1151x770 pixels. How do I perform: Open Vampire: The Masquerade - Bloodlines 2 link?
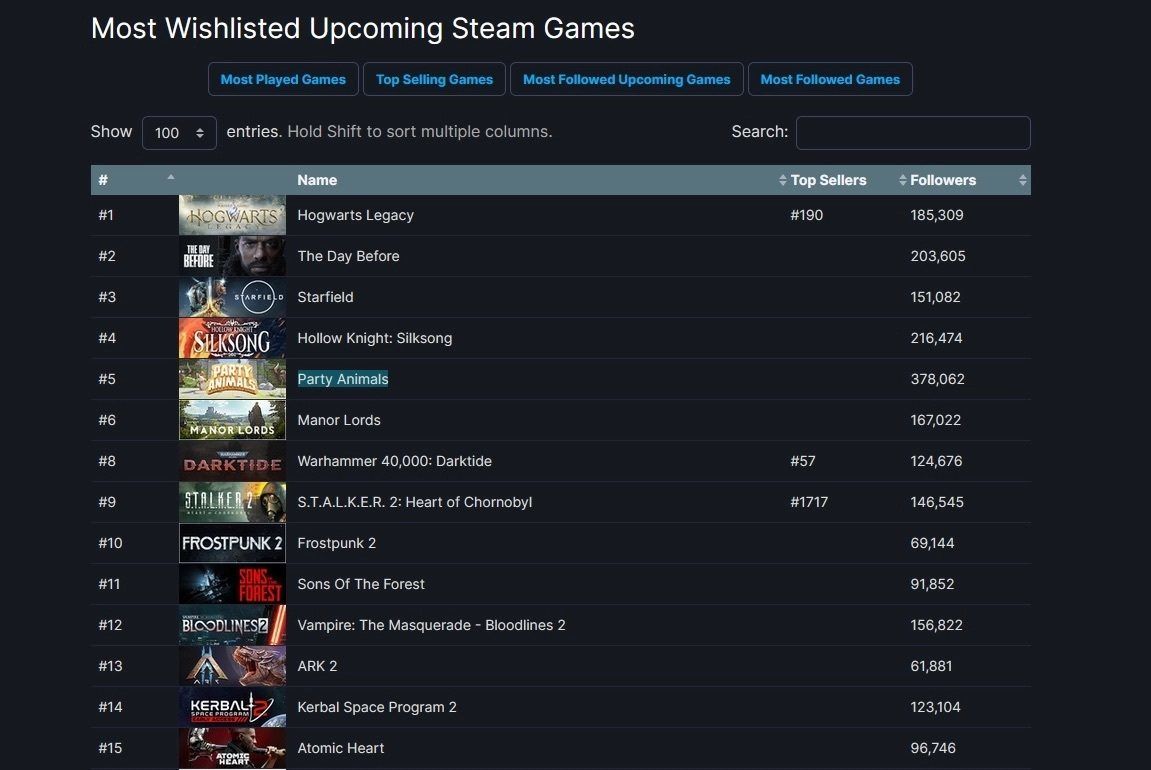coord(431,625)
